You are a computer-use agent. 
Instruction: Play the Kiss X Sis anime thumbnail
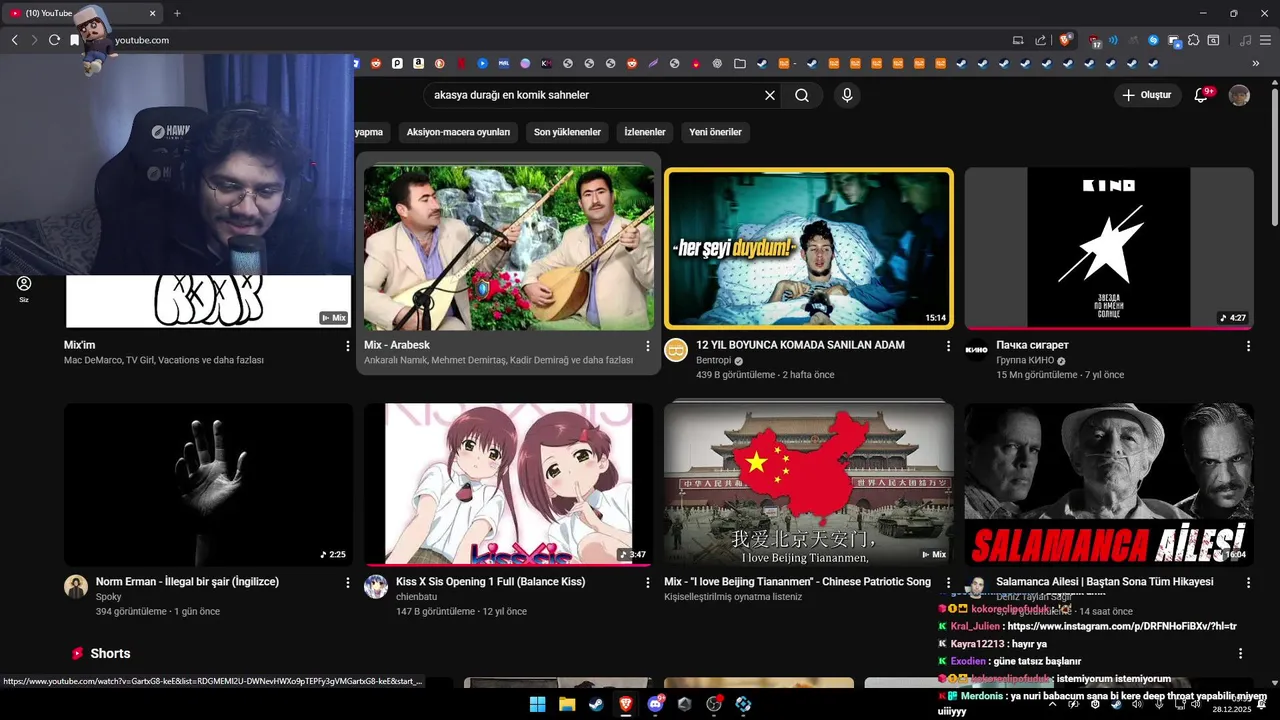pyautogui.click(x=508, y=485)
